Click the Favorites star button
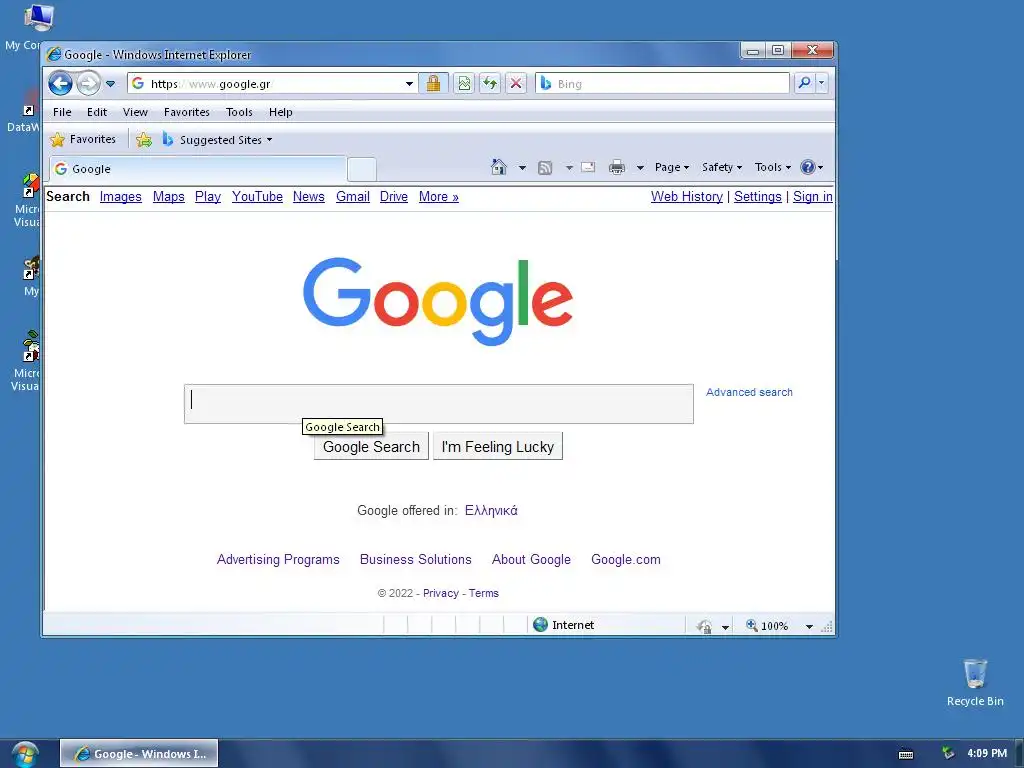1024x768 pixels. (83, 139)
